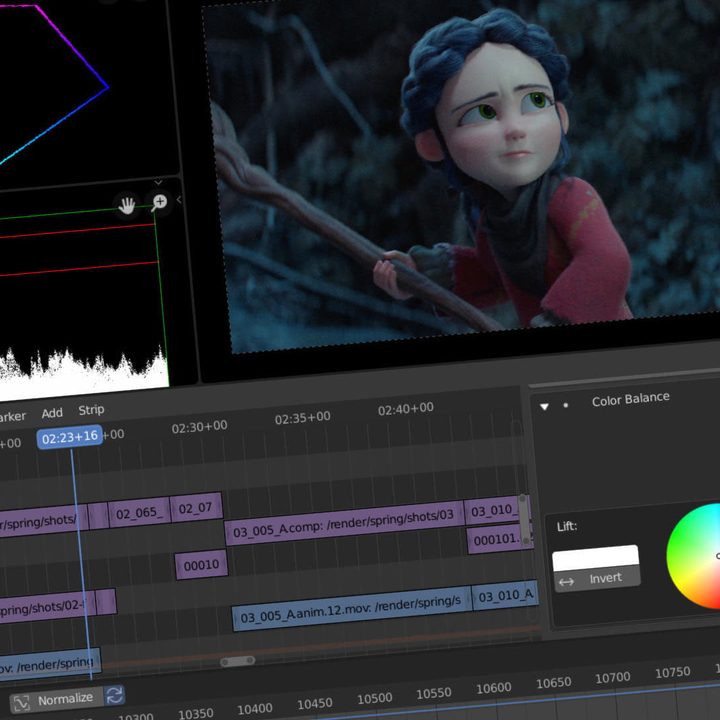
Task: Expand the chevron above the scope gizmos
Action: [x=158, y=183]
